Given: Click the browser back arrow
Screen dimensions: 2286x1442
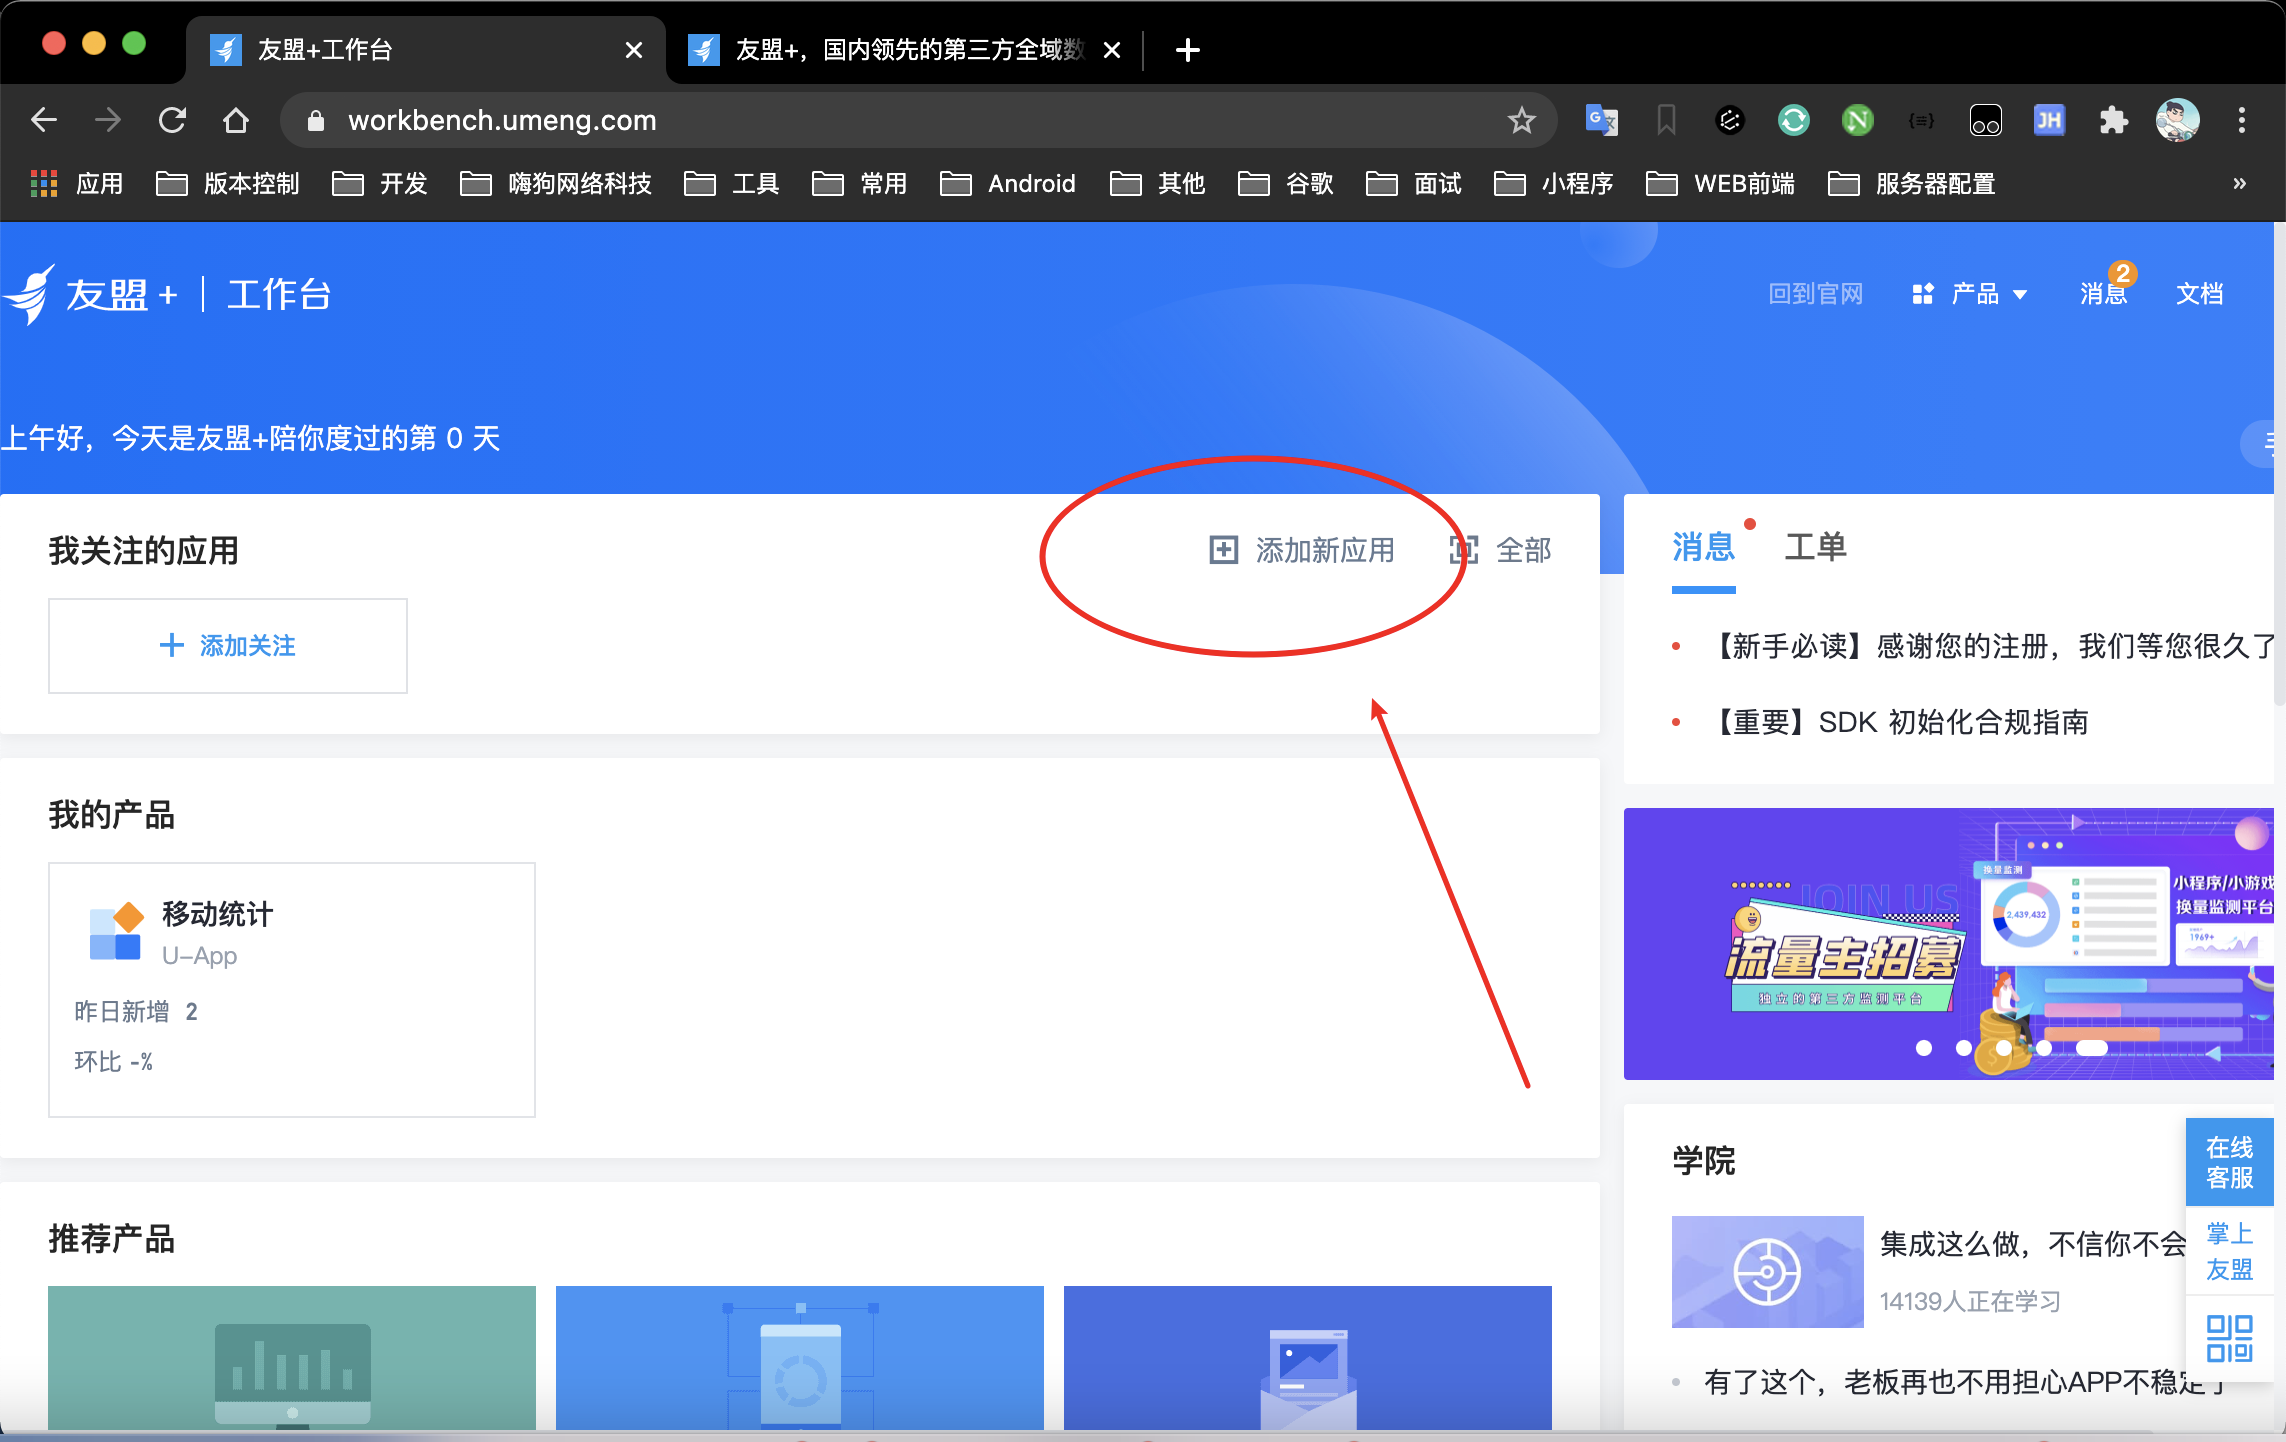Looking at the screenshot, I should tap(44, 120).
